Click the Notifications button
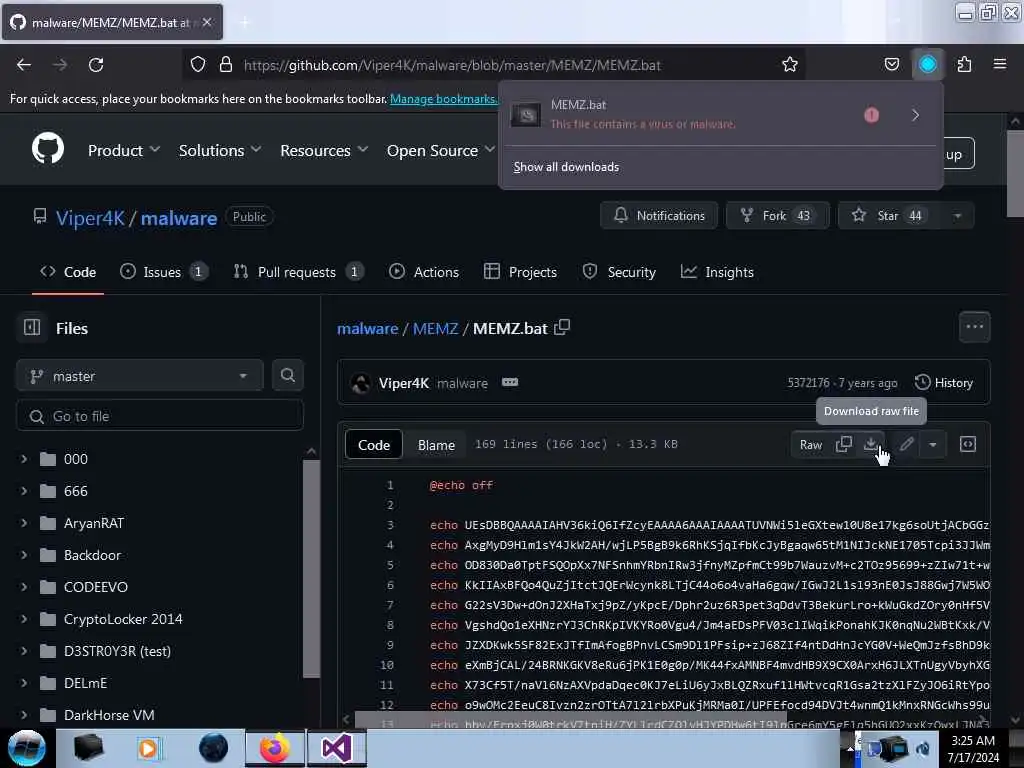This screenshot has width=1024, height=768. coord(659,216)
